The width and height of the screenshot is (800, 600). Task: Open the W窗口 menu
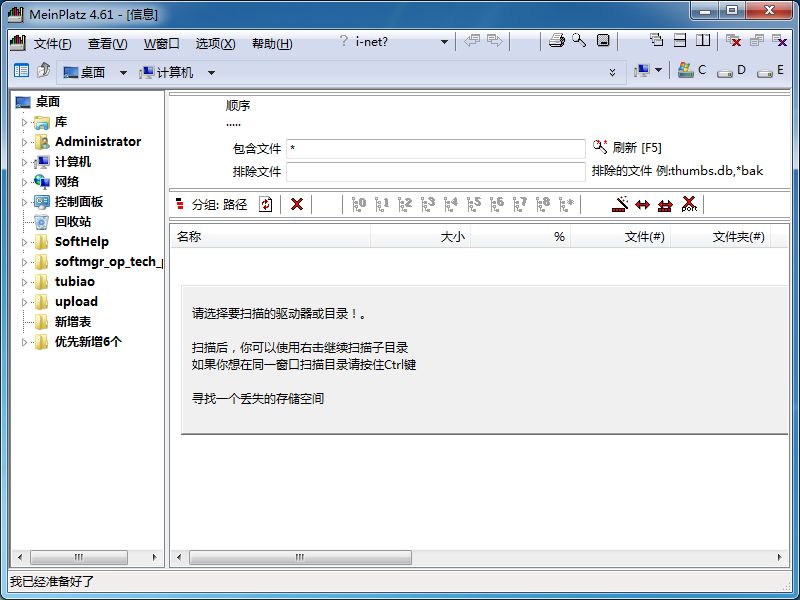click(x=161, y=44)
